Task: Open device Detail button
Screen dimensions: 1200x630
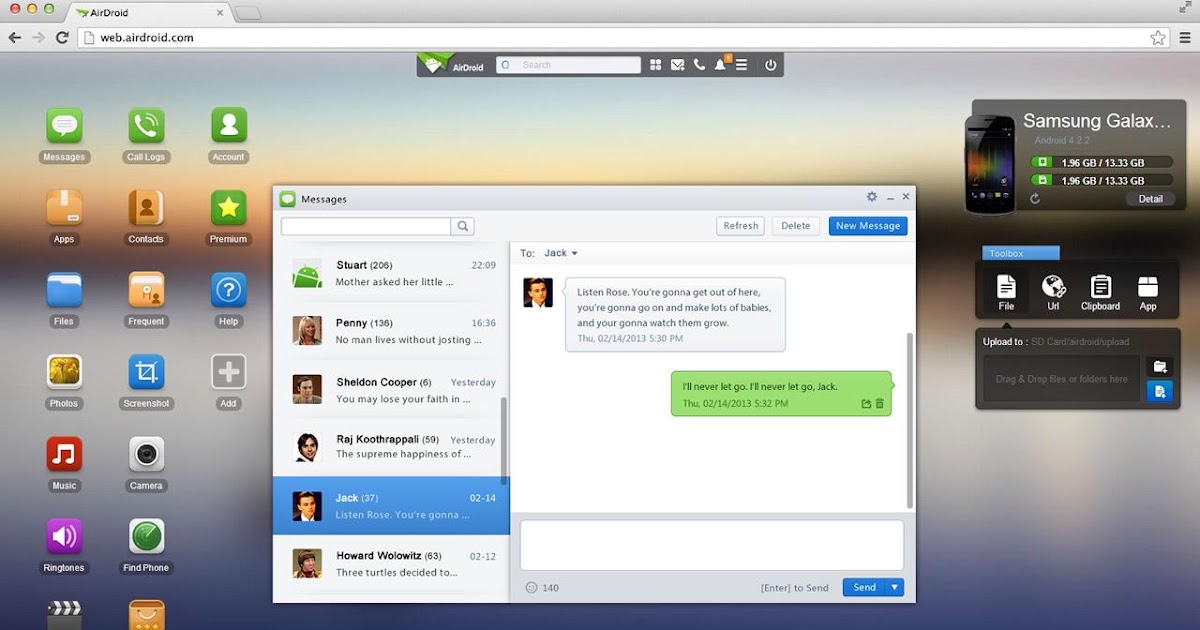Action: click(x=1150, y=199)
